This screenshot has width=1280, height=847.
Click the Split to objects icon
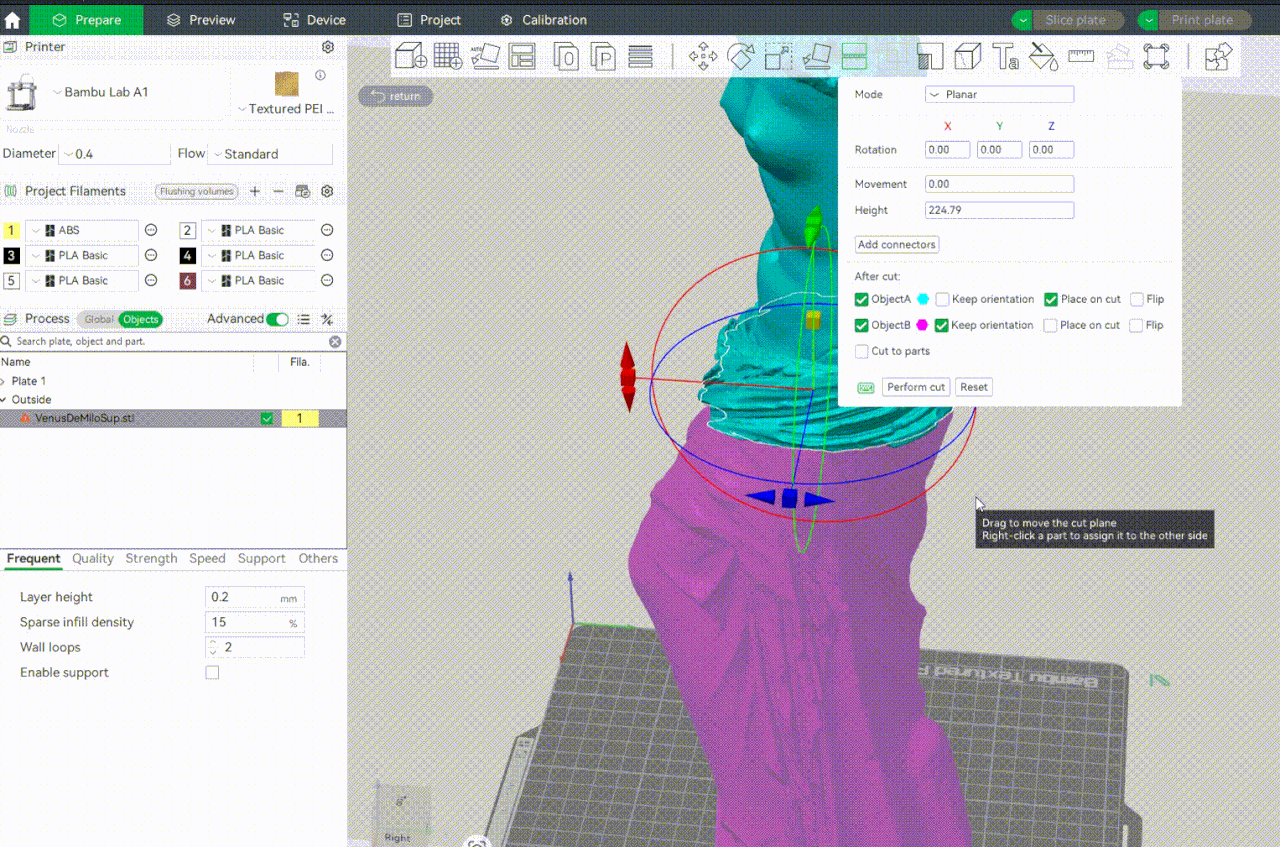click(566, 56)
